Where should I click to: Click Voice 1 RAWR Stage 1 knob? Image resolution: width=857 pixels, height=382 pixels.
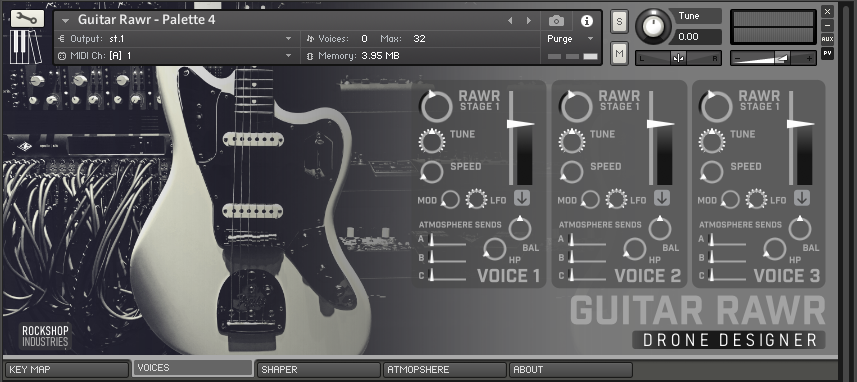point(436,107)
